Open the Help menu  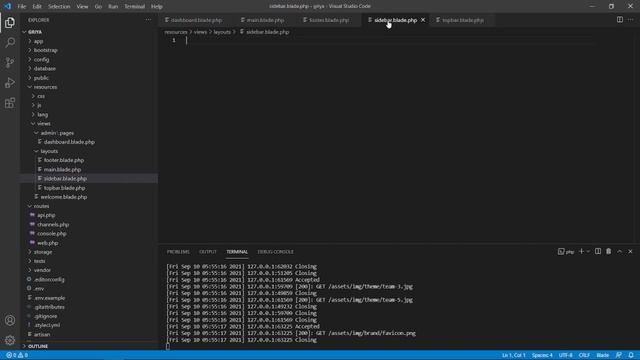point(157,7)
